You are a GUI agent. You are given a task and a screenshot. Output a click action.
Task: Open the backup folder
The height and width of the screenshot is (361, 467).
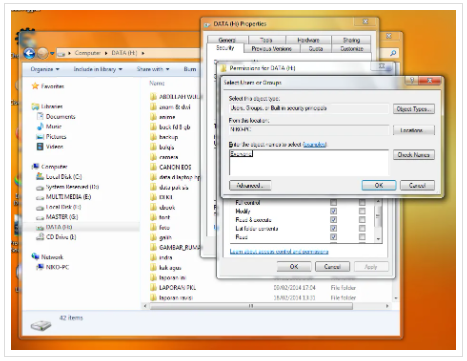[x=164, y=137]
